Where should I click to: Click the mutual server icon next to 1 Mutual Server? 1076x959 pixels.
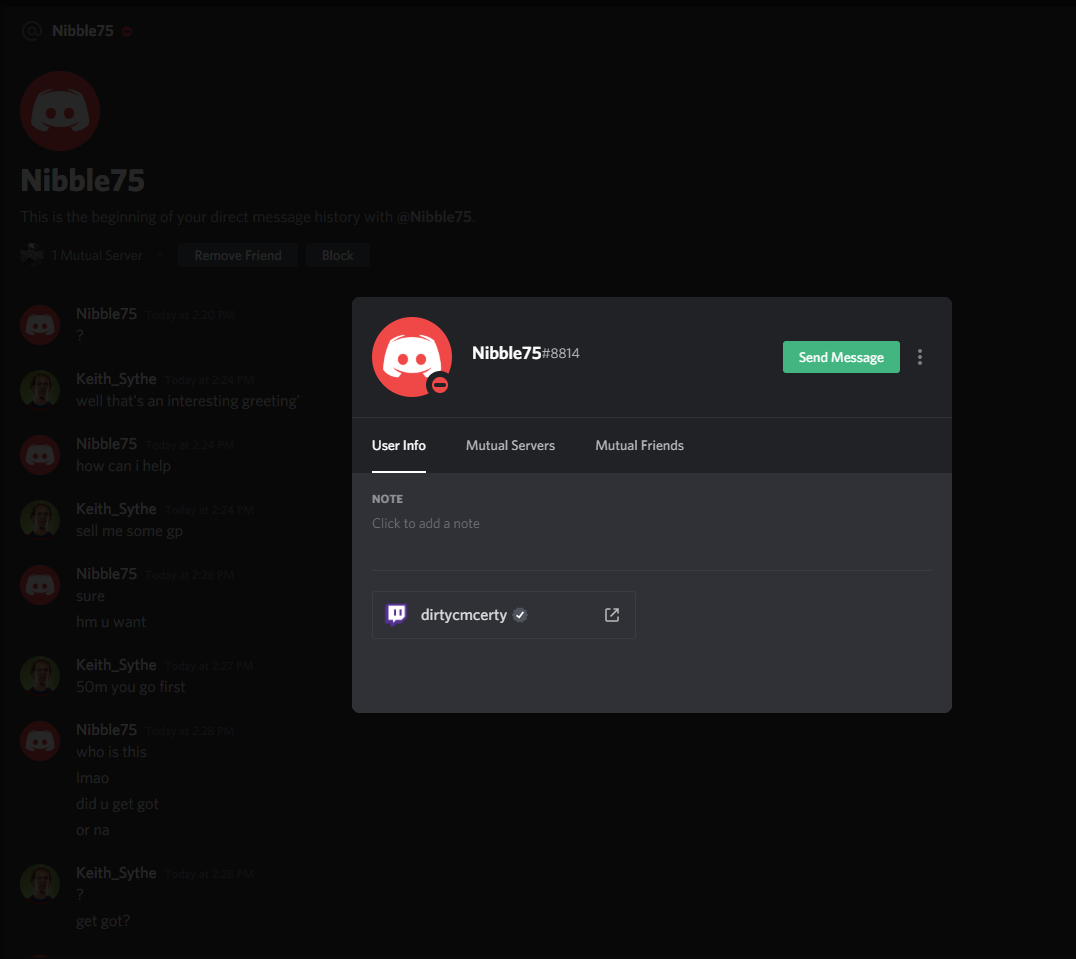[x=32, y=254]
